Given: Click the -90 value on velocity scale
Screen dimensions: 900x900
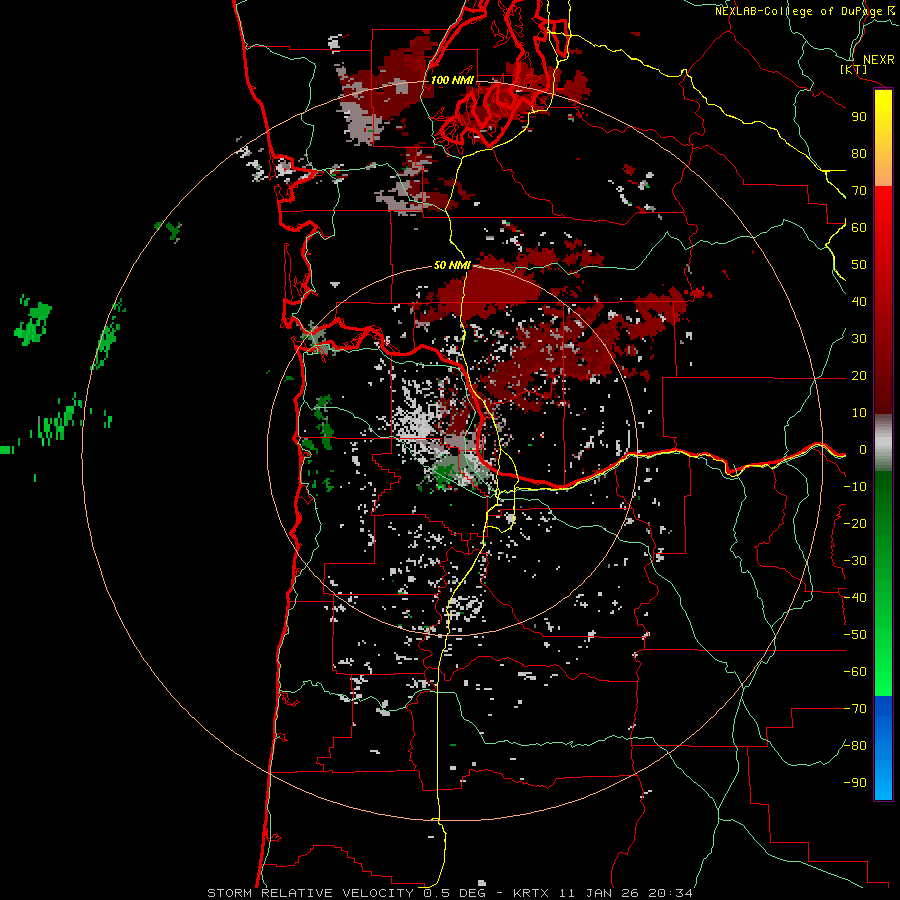Looking at the screenshot, I should pos(855,783).
